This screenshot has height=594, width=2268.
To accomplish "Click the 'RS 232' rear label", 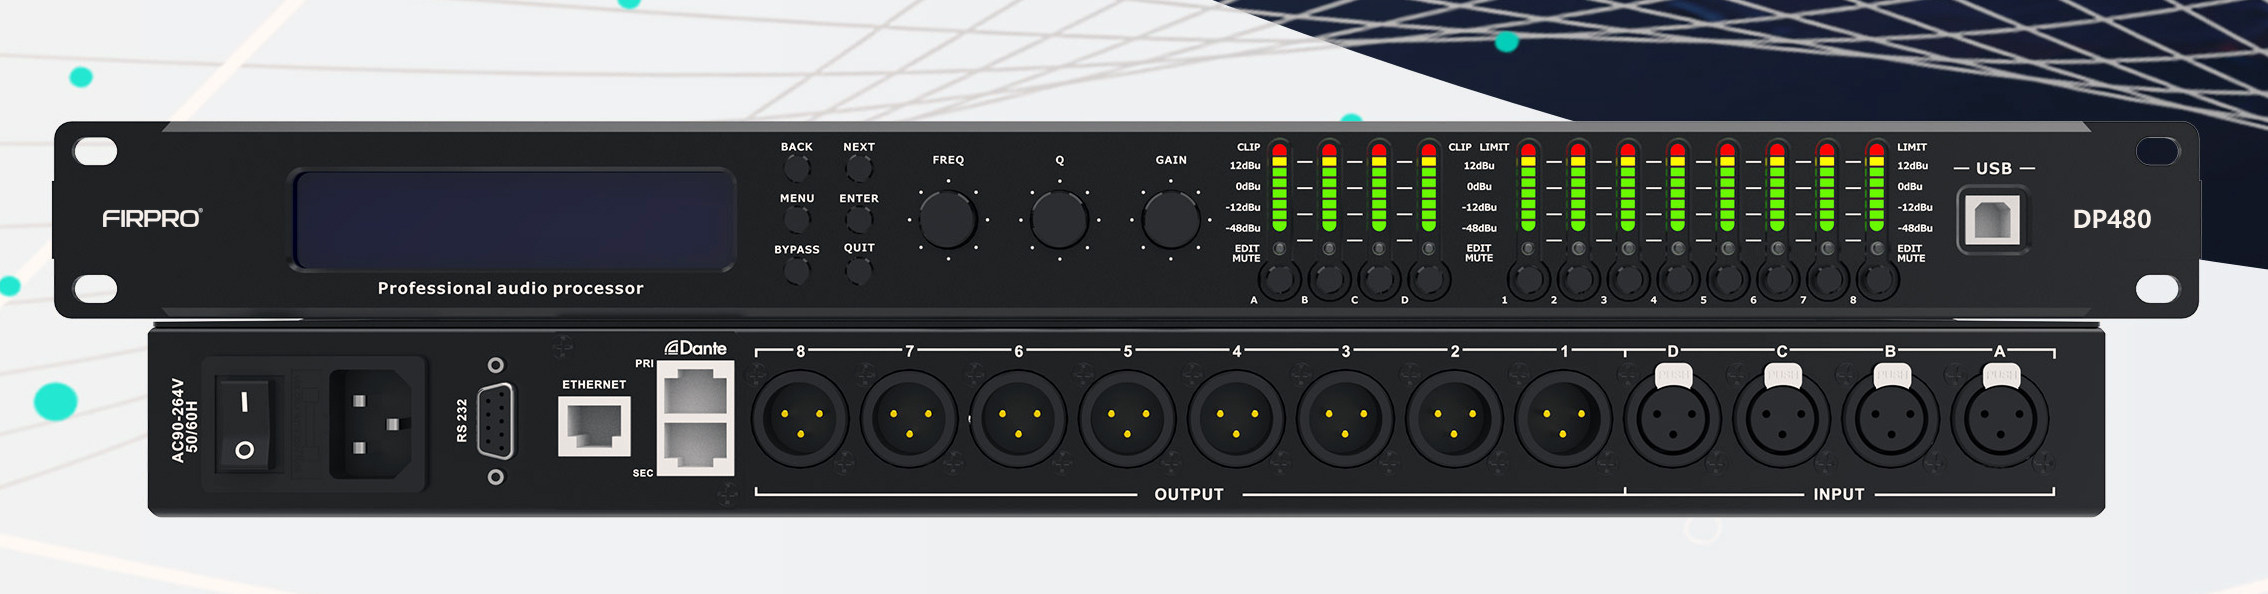I will click(462, 420).
